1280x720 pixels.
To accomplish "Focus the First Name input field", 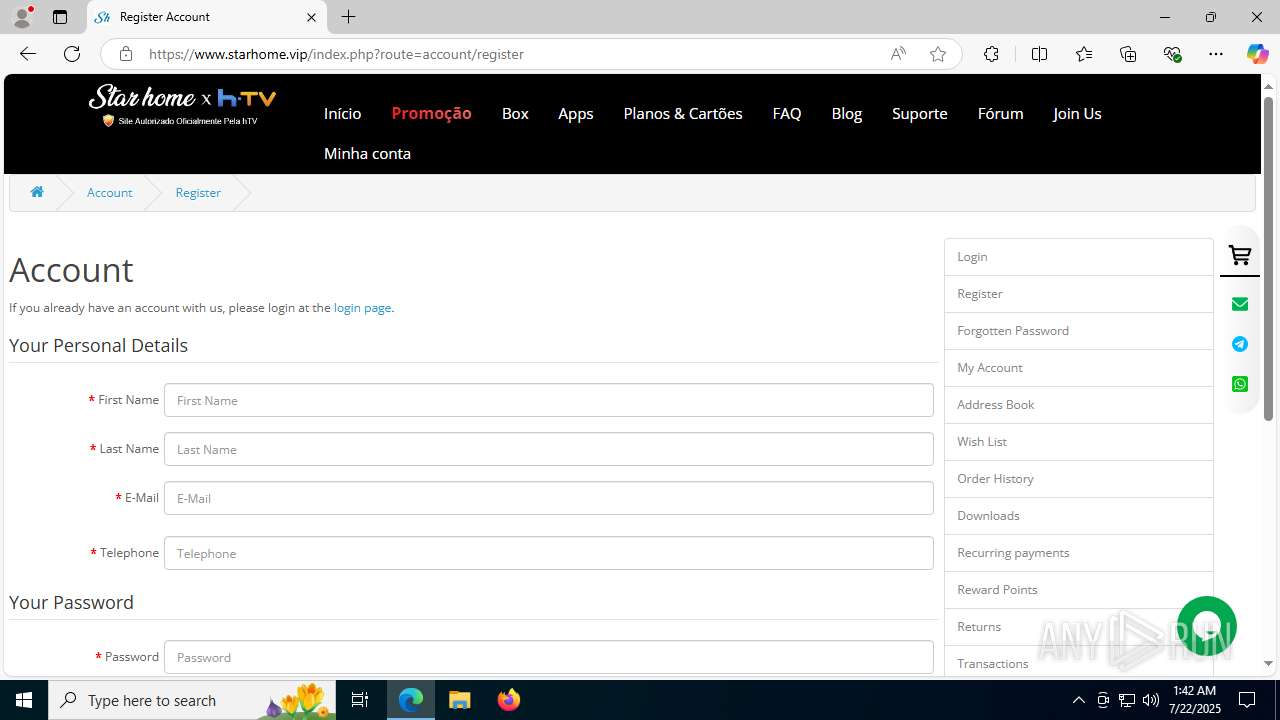I will click(549, 400).
